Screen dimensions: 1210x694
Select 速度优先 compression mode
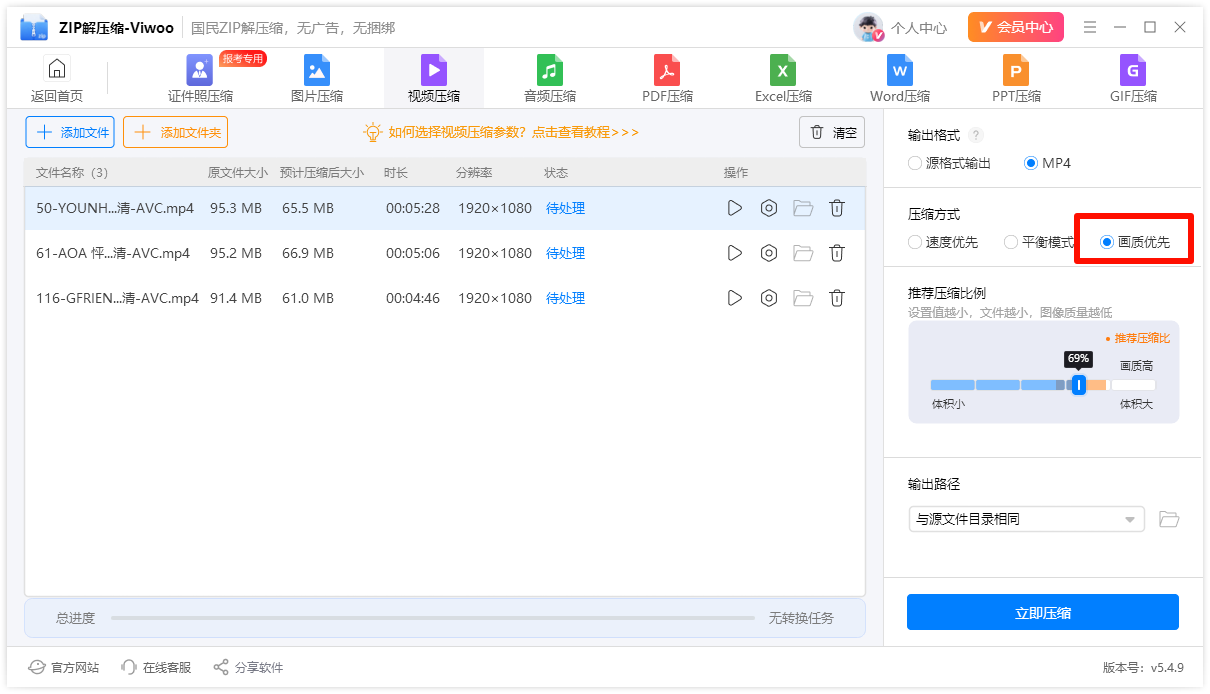[x=943, y=242]
